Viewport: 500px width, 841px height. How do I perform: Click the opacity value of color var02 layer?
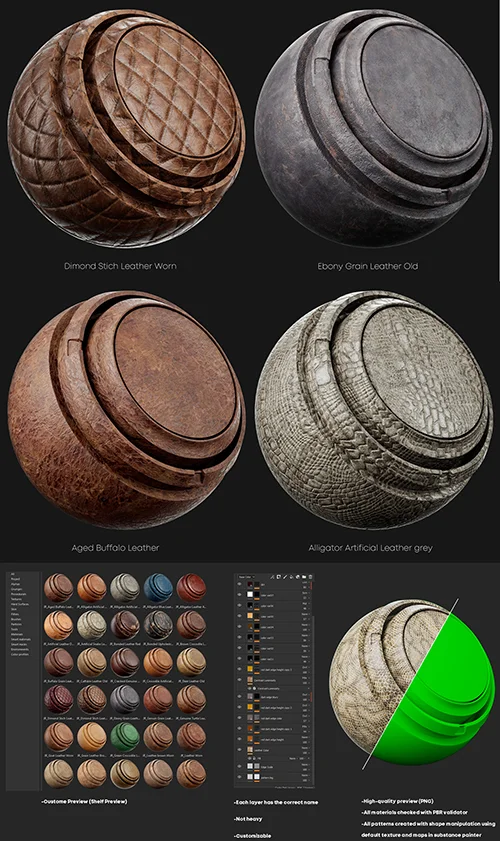(306, 651)
